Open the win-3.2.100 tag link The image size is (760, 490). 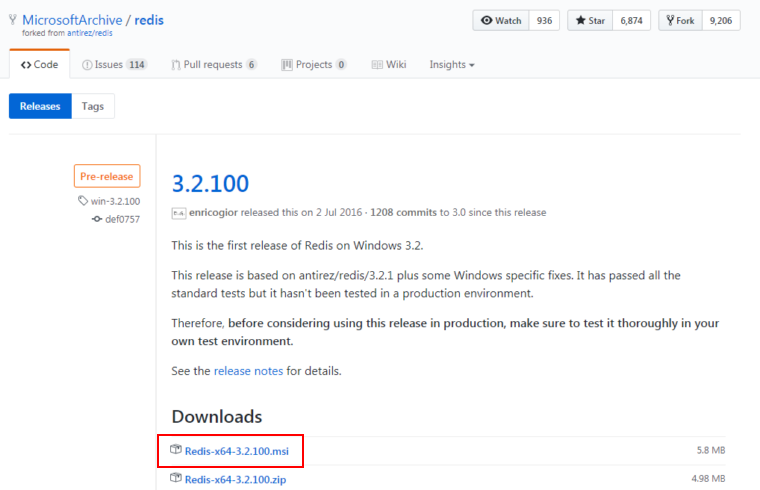(115, 201)
